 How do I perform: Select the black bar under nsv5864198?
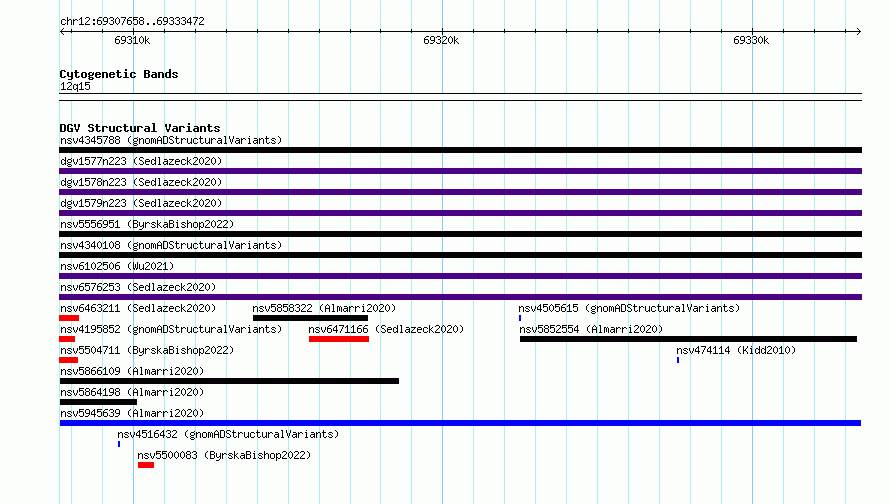pos(98,402)
